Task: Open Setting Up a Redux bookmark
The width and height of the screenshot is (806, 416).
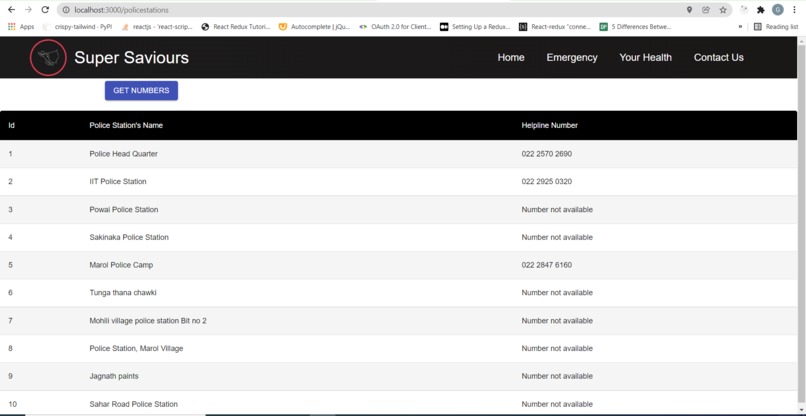Action: pos(475,27)
